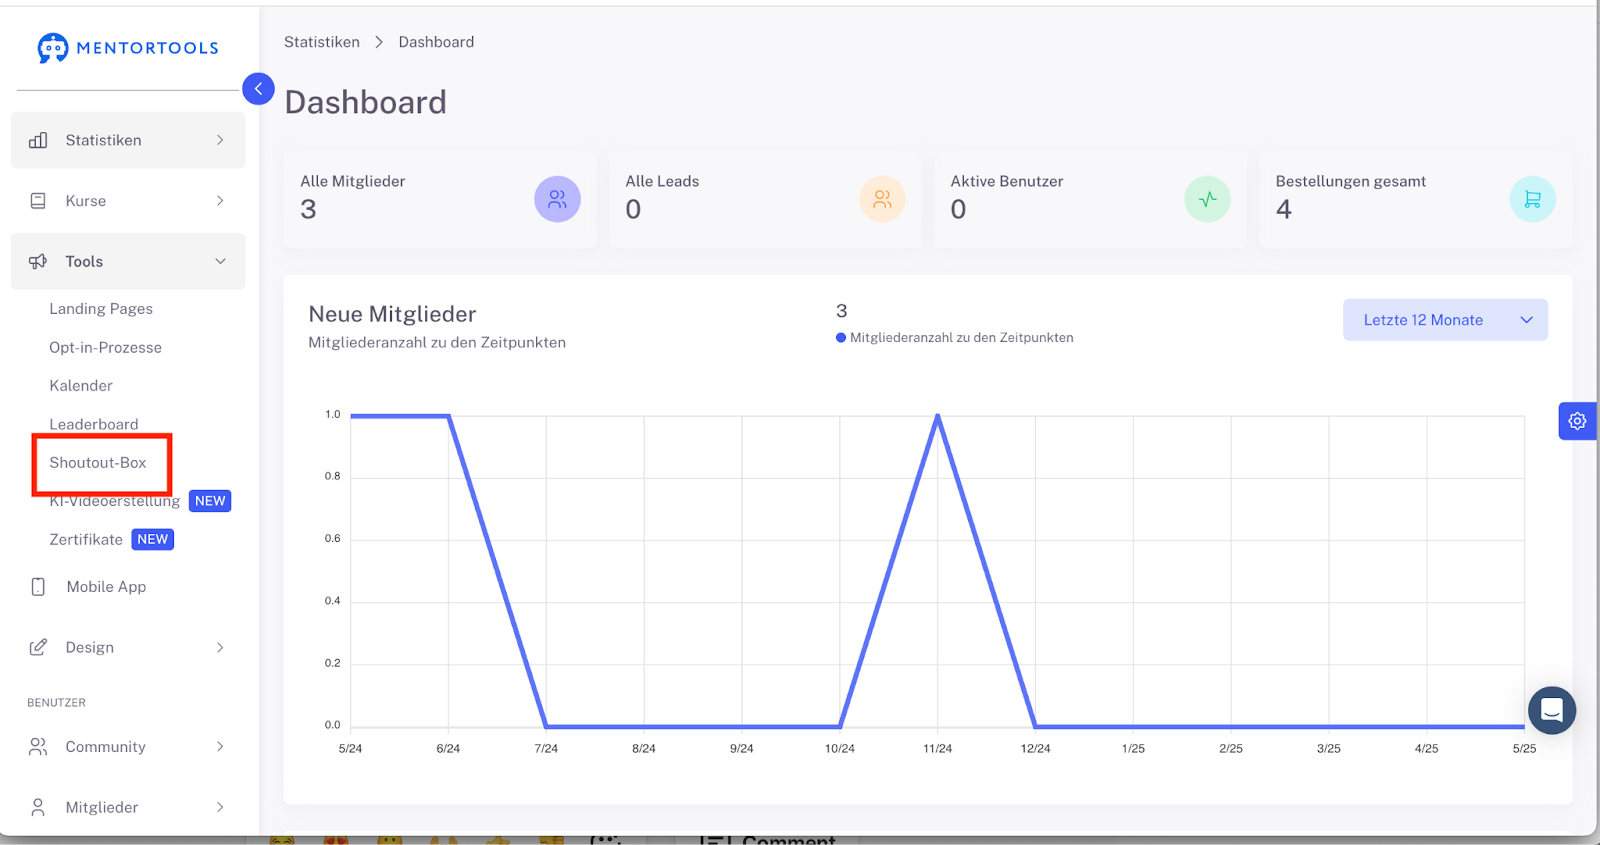Open settings gear on right edge
Screen dimensions: 1600x845
point(1577,421)
